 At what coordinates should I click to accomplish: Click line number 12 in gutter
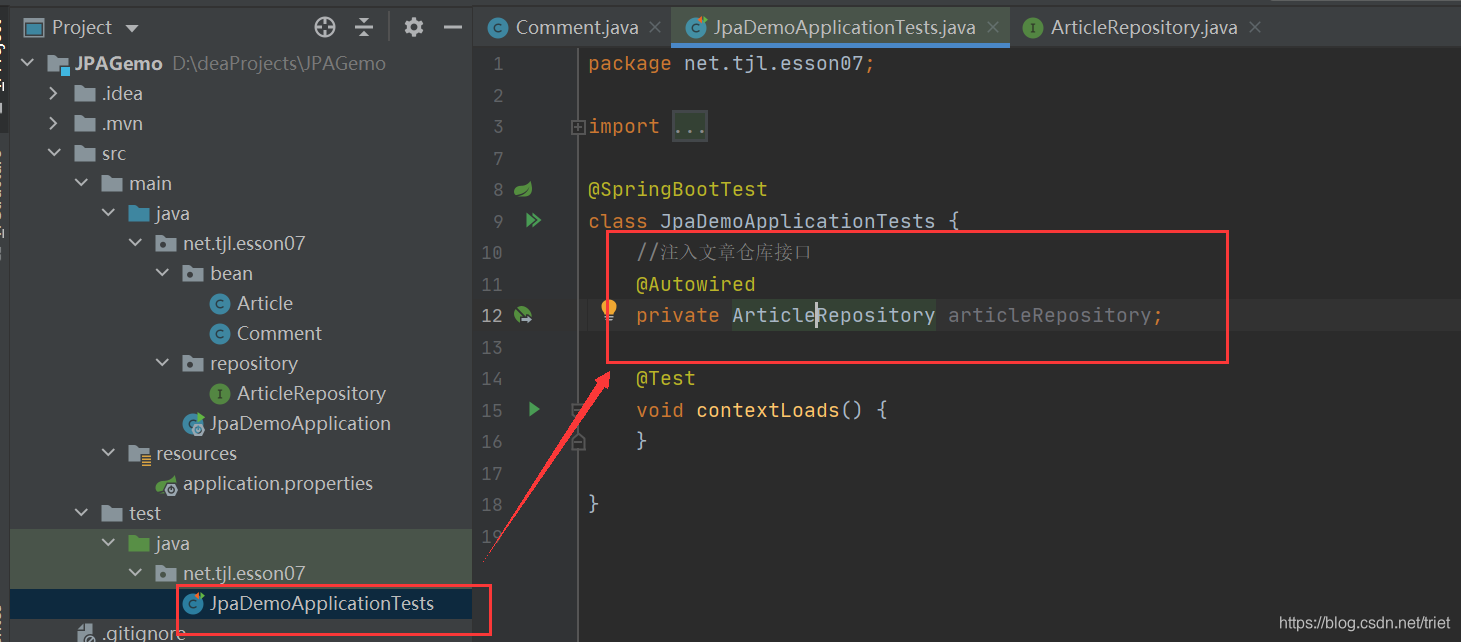point(492,315)
